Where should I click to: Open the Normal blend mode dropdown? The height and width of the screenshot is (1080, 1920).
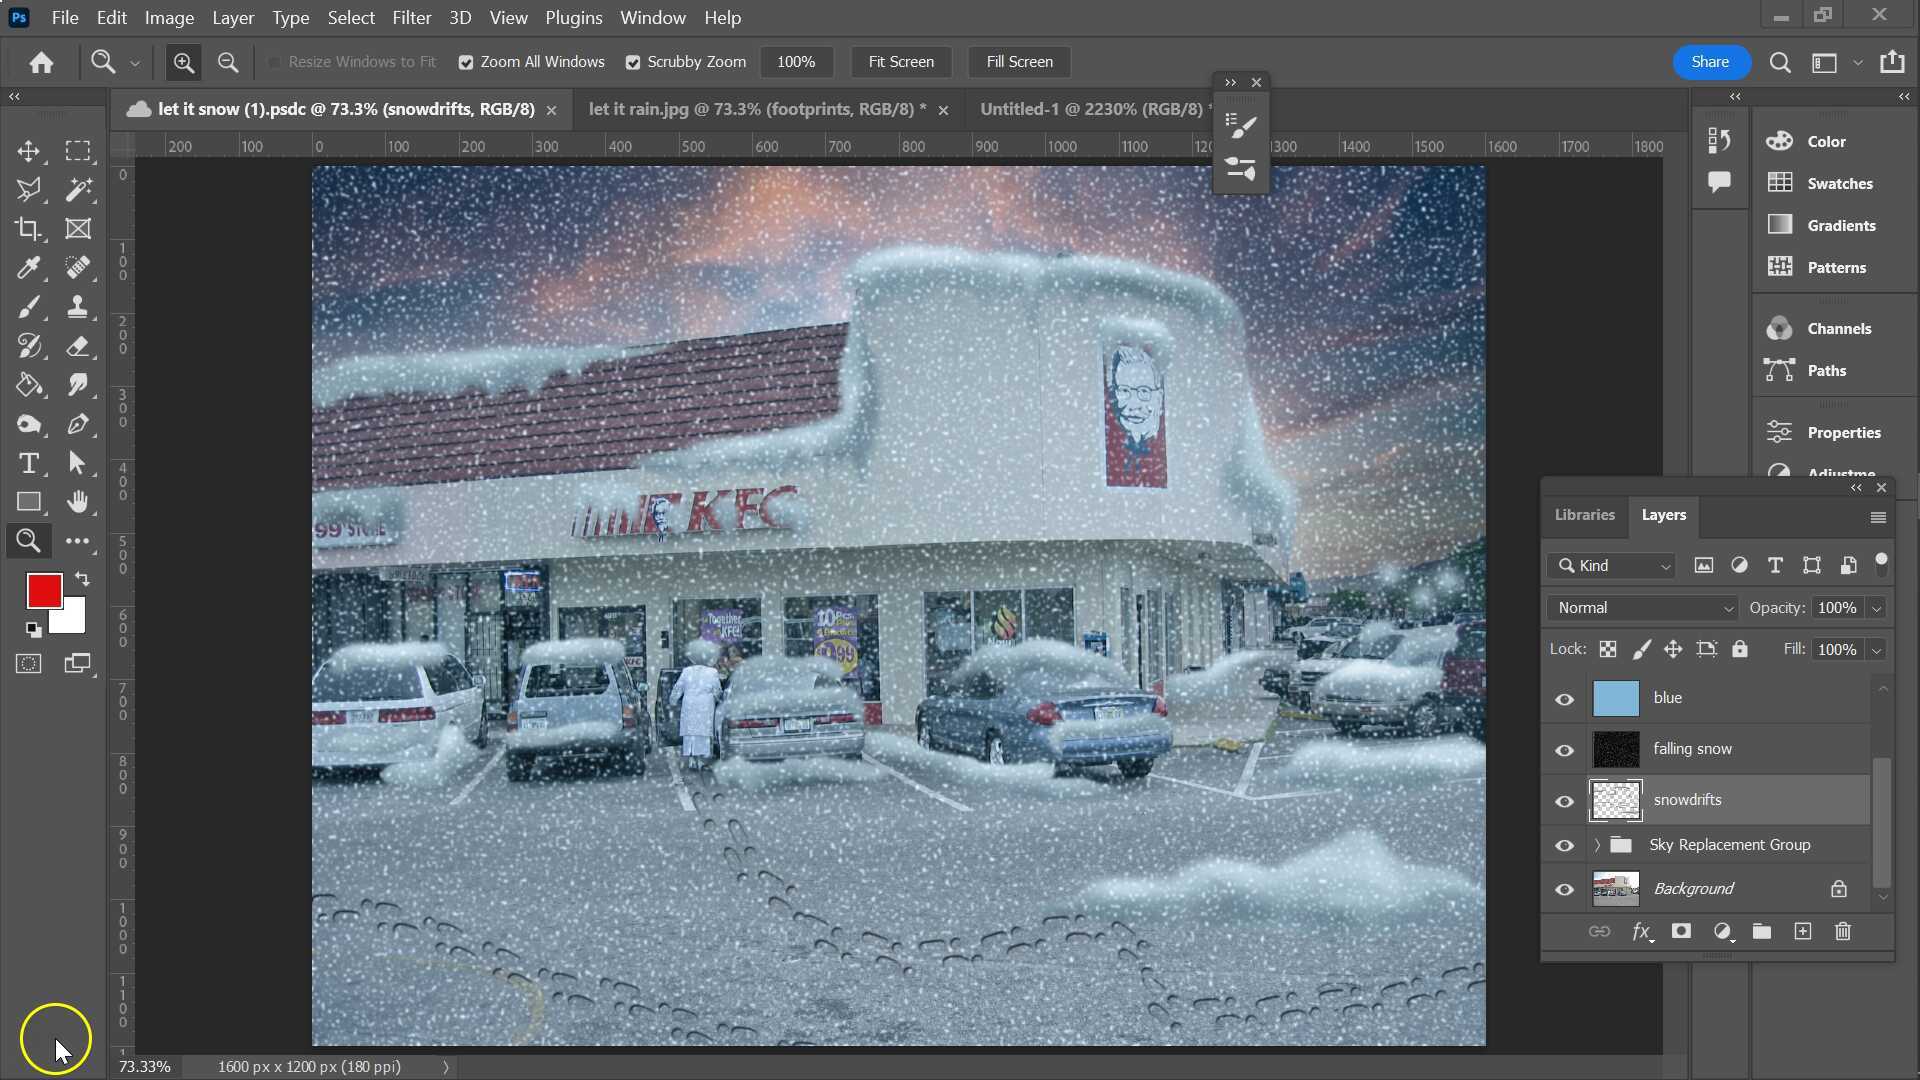click(1644, 608)
